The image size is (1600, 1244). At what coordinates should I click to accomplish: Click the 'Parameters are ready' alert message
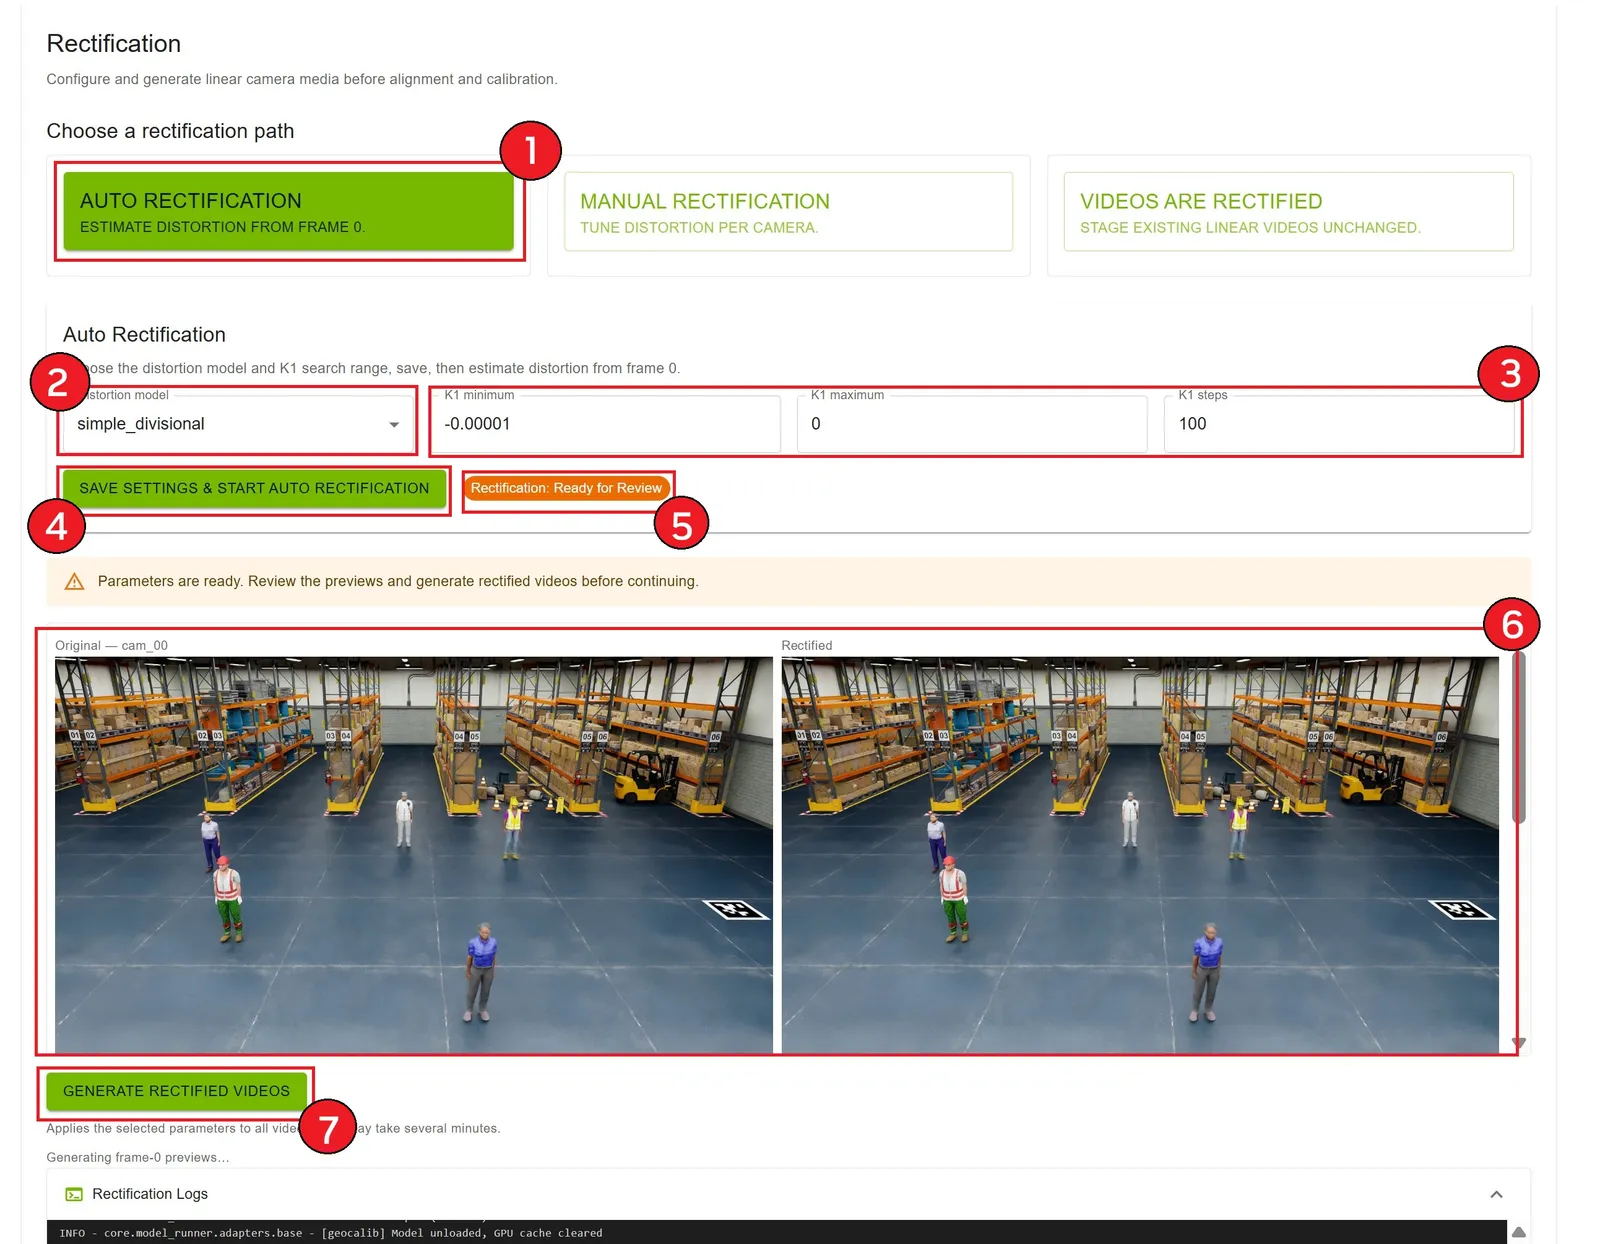pyautogui.click(x=398, y=581)
